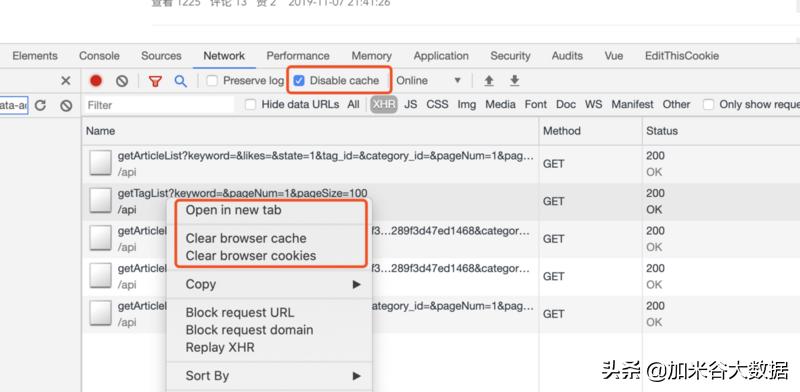The image size is (800, 392).
Task: Filter requests by Manifest
Action: [632, 105]
